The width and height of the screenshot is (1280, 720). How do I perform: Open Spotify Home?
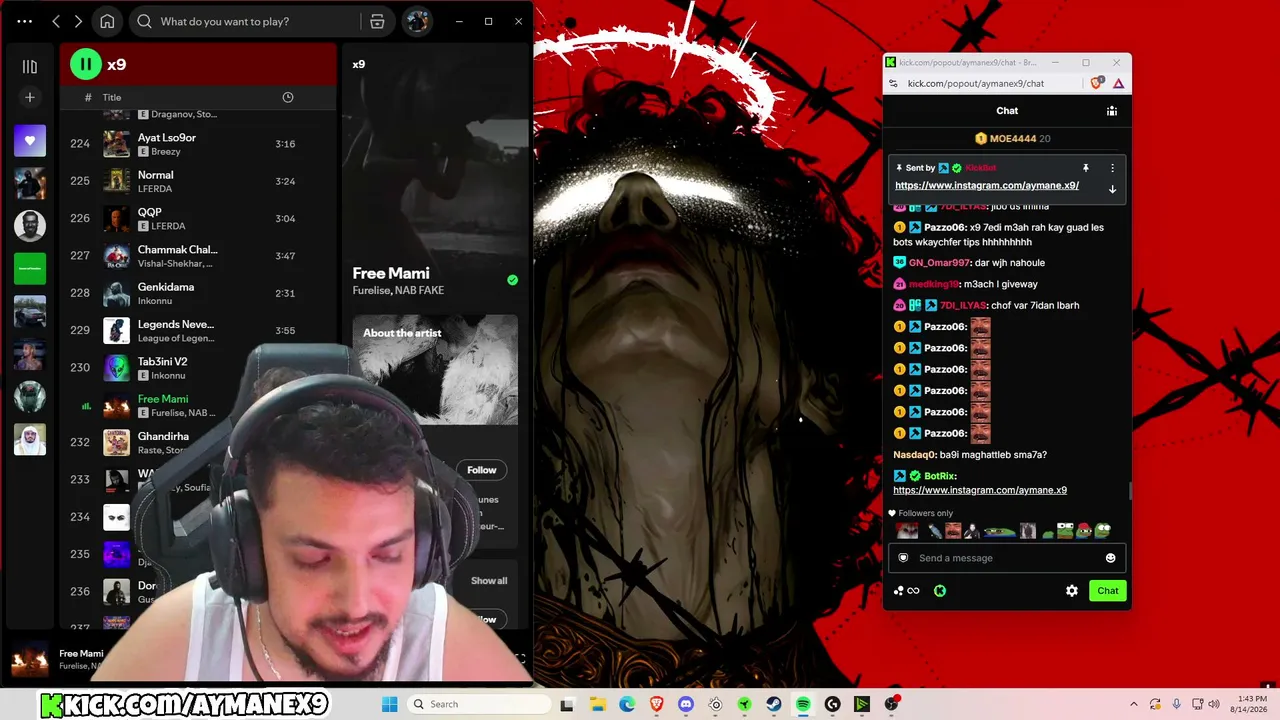(107, 21)
